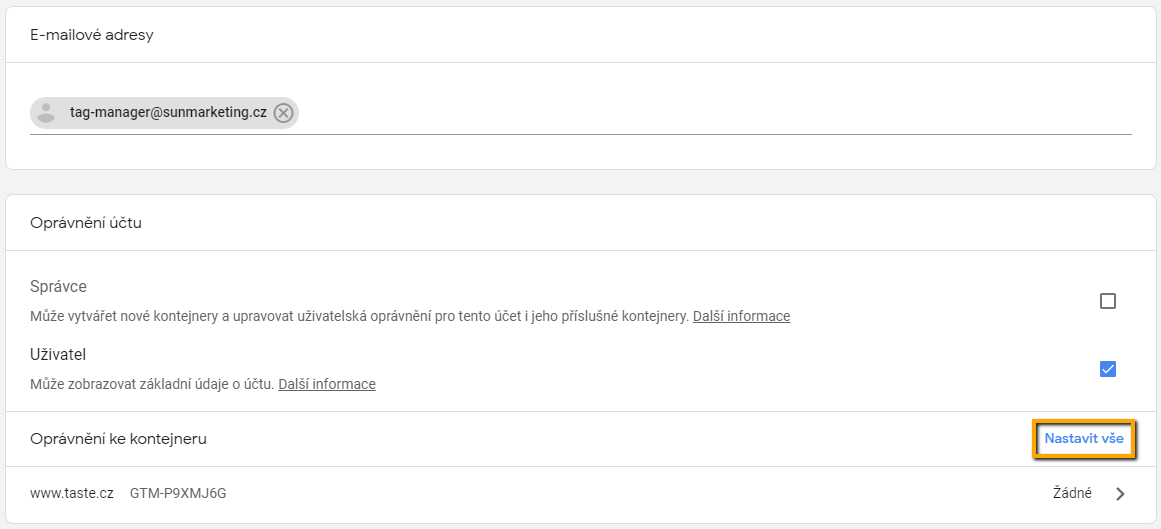Click the E-mailové adresy section header
The height and width of the screenshot is (529, 1161).
92,35
